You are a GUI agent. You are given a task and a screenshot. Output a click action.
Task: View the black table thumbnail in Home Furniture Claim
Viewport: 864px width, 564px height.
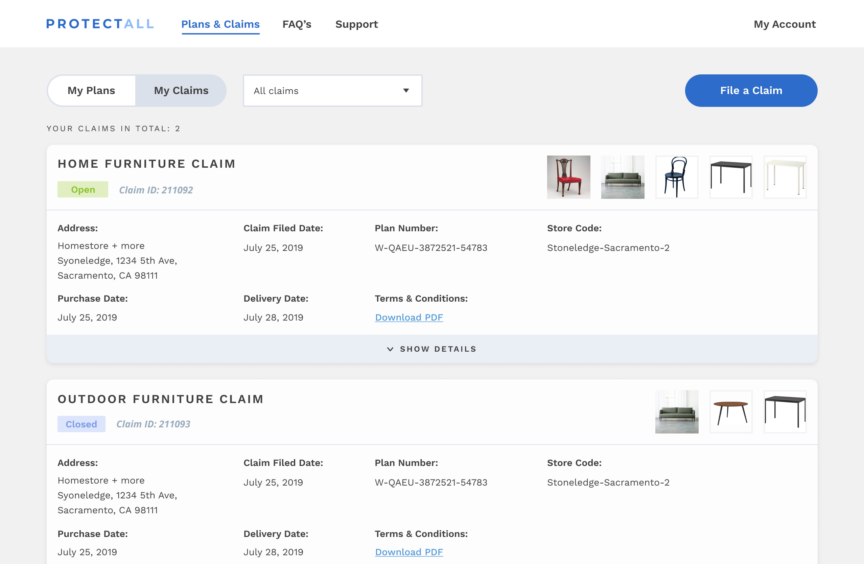pyautogui.click(x=731, y=177)
